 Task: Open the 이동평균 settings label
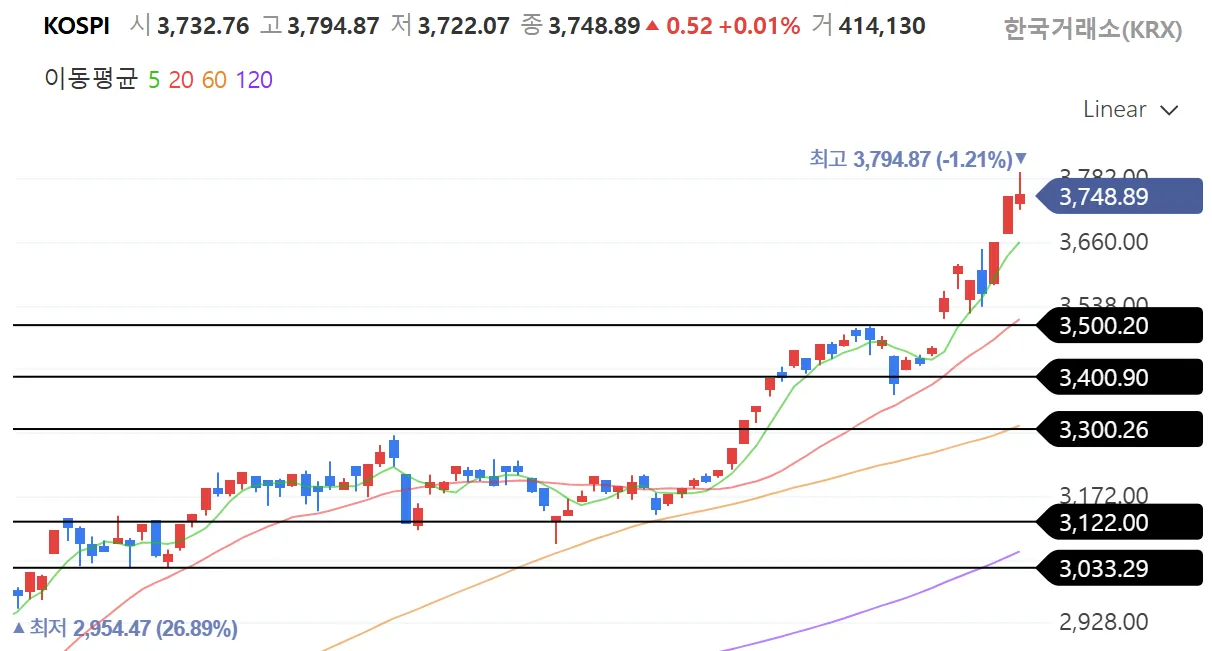(x=90, y=80)
